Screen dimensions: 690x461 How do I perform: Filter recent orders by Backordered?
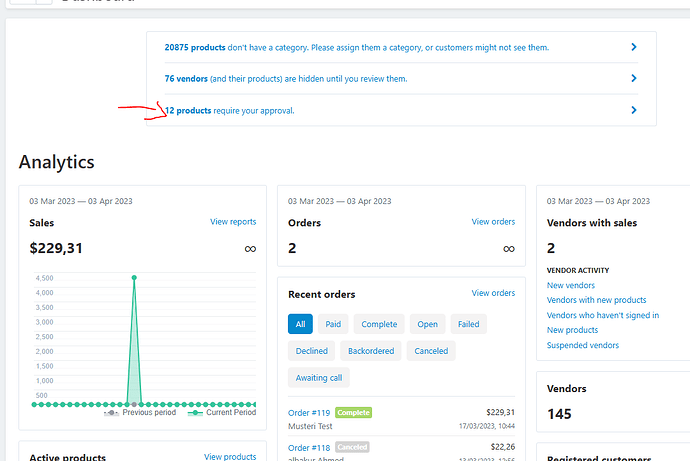tap(371, 351)
